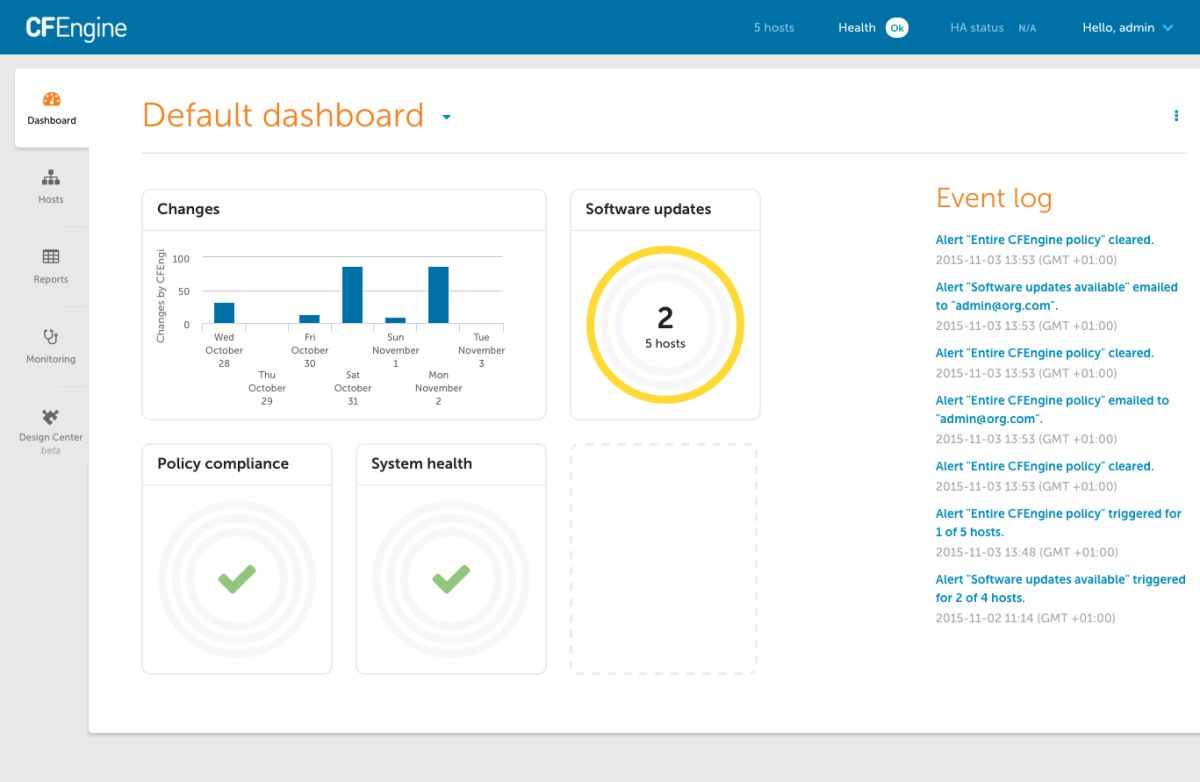1200x782 pixels.
Task: Open 'Entire CFEngine policy emailed to' event
Action: point(1052,409)
